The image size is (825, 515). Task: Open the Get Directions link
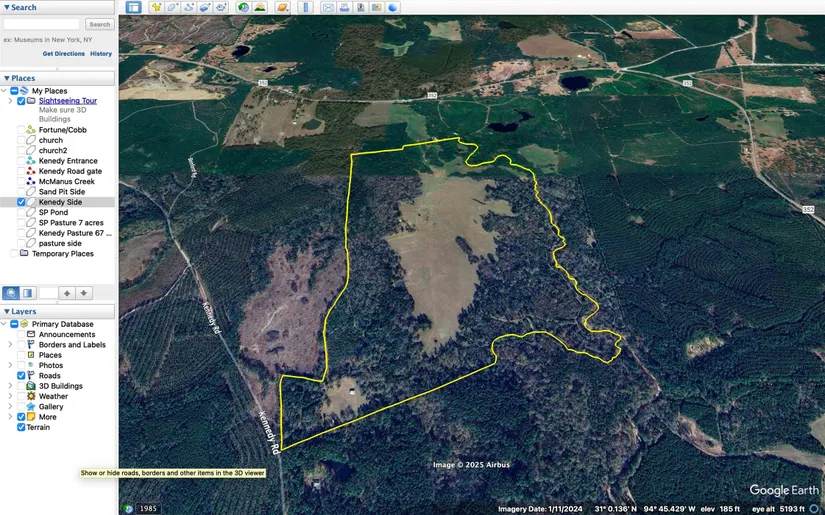click(x=64, y=54)
